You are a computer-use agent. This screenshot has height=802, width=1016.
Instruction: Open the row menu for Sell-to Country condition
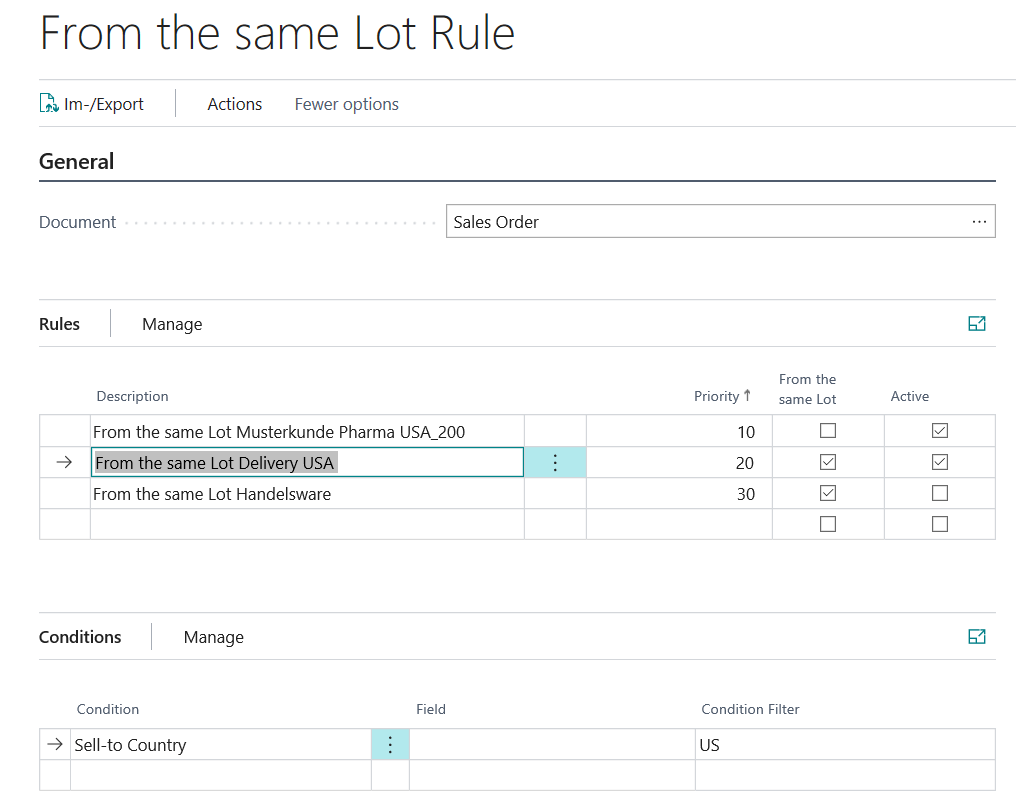click(x=390, y=745)
